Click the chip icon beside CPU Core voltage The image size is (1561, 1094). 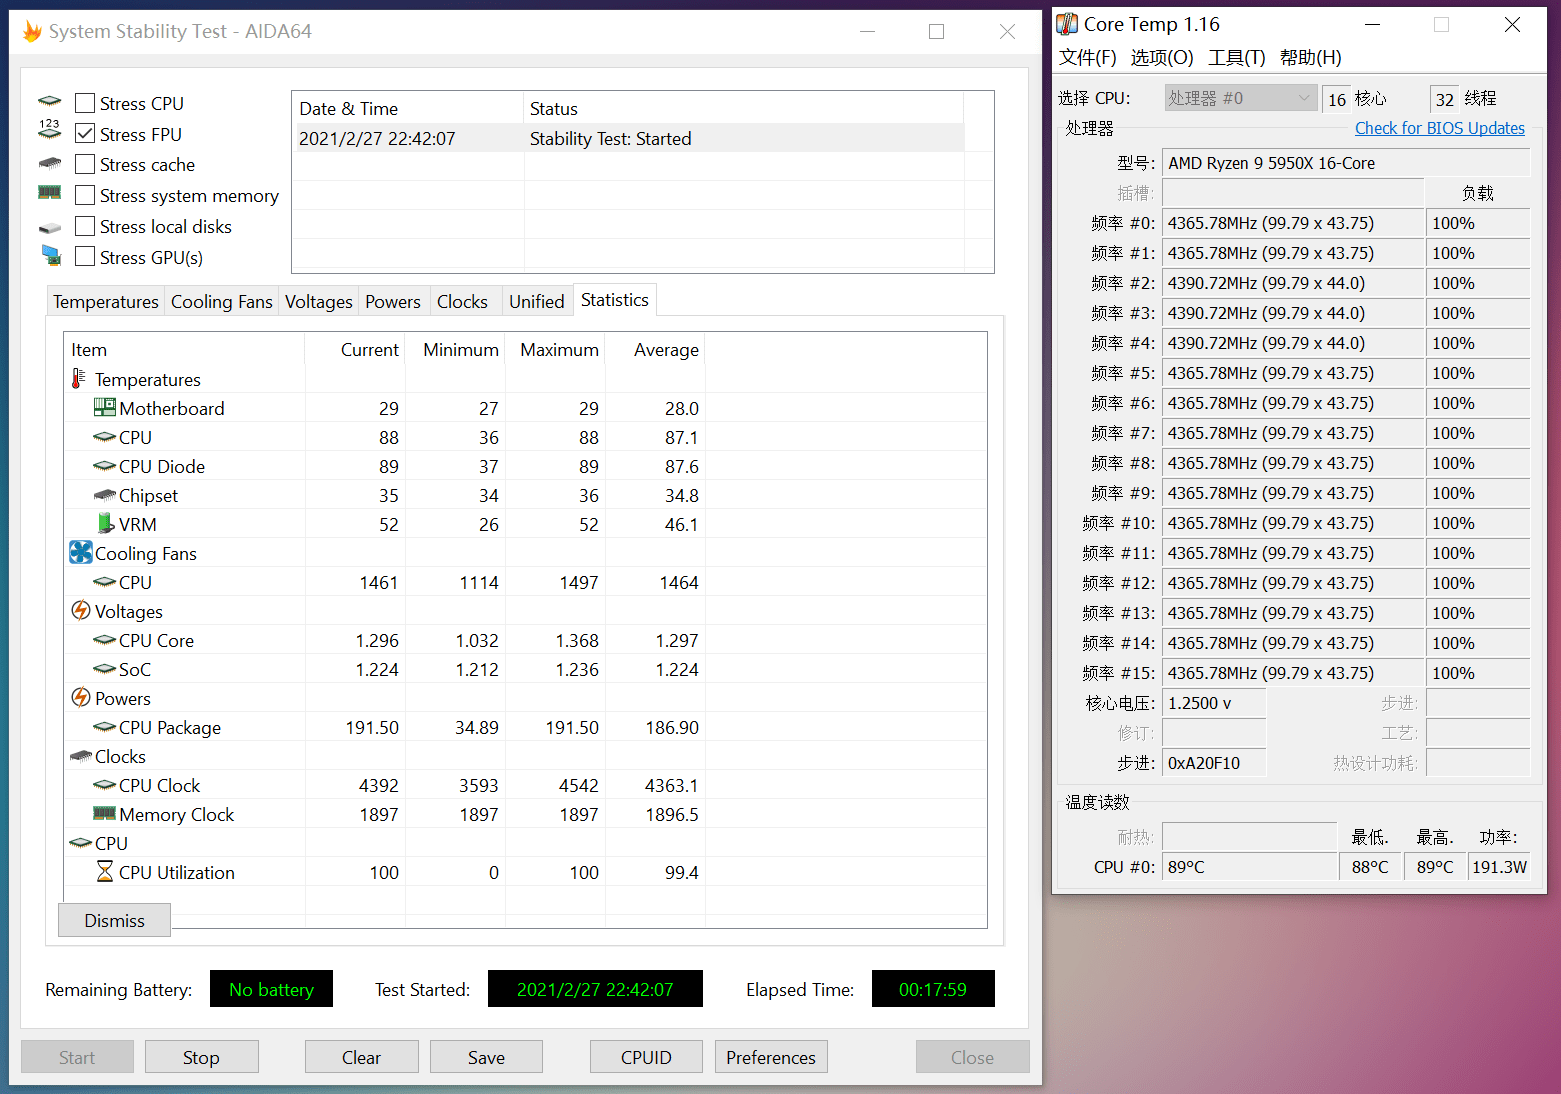[104, 640]
